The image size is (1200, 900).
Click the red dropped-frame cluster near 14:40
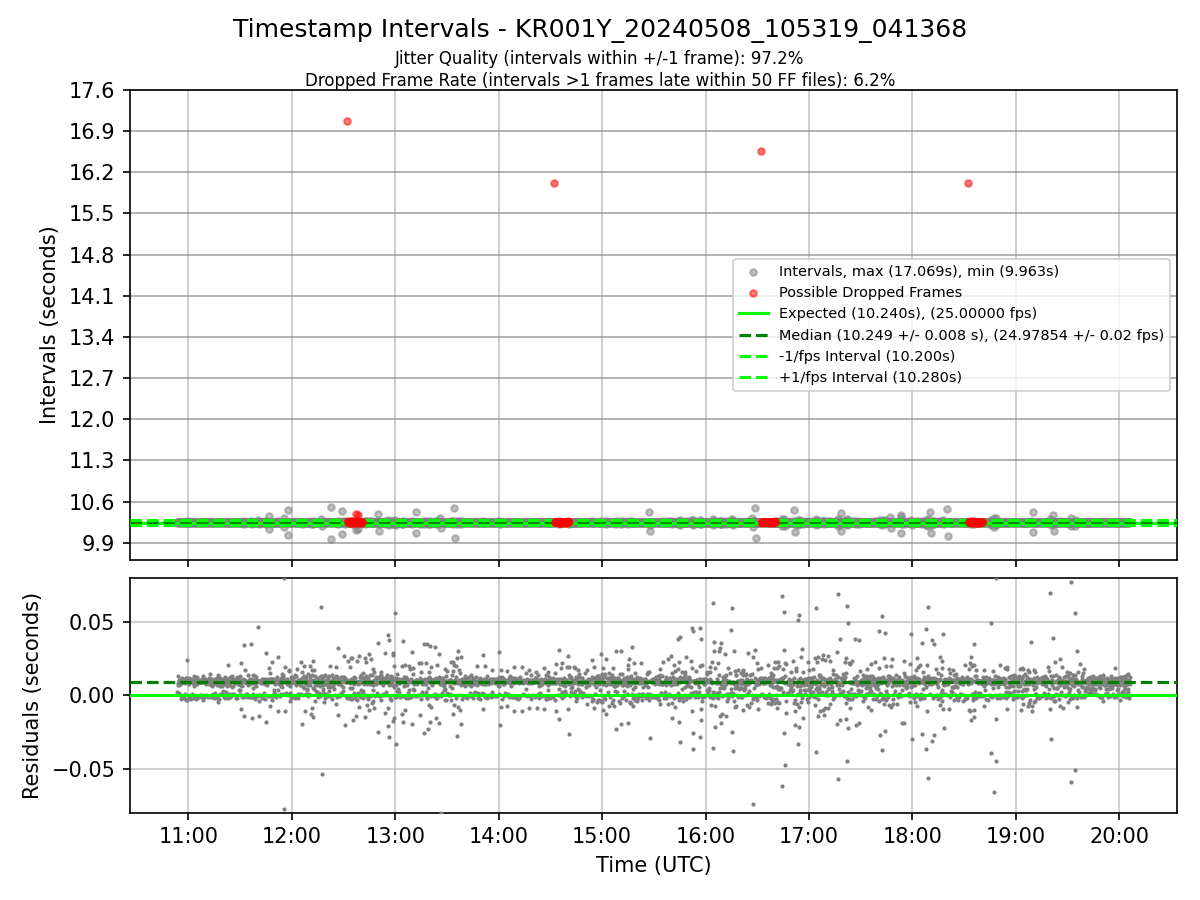tap(562, 522)
